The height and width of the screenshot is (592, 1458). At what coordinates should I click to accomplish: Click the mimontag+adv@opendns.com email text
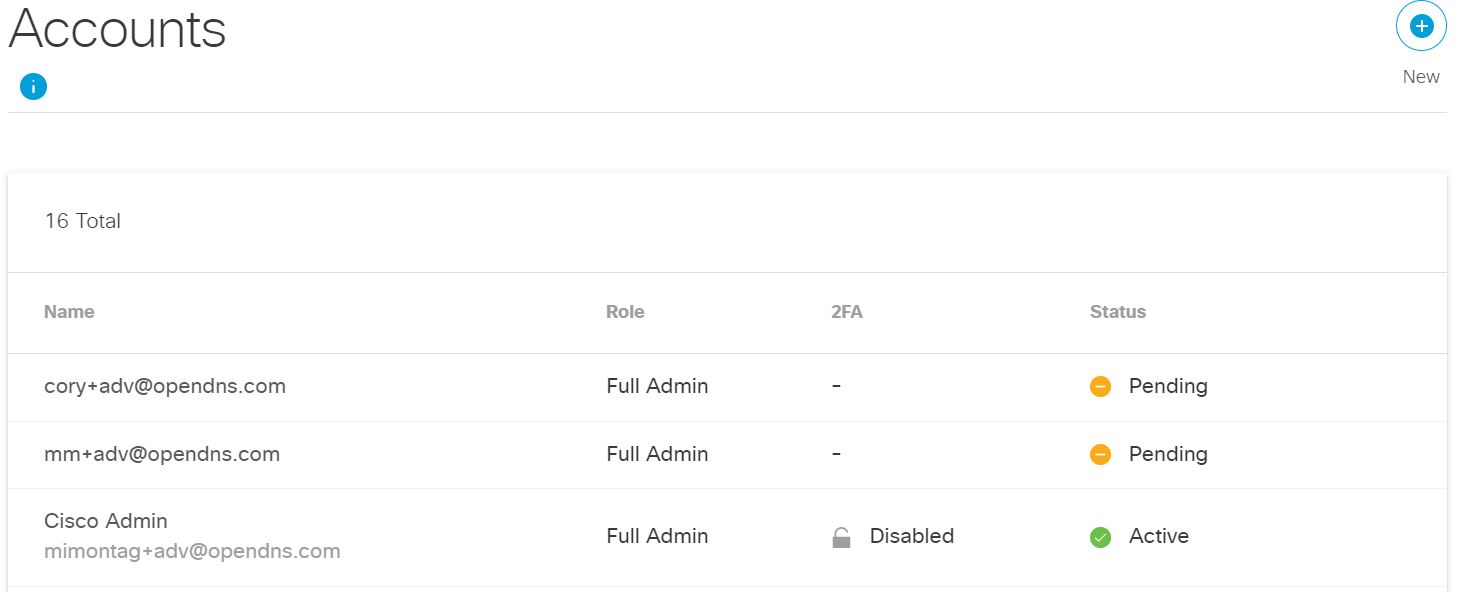pyautogui.click(x=192, y=551)
